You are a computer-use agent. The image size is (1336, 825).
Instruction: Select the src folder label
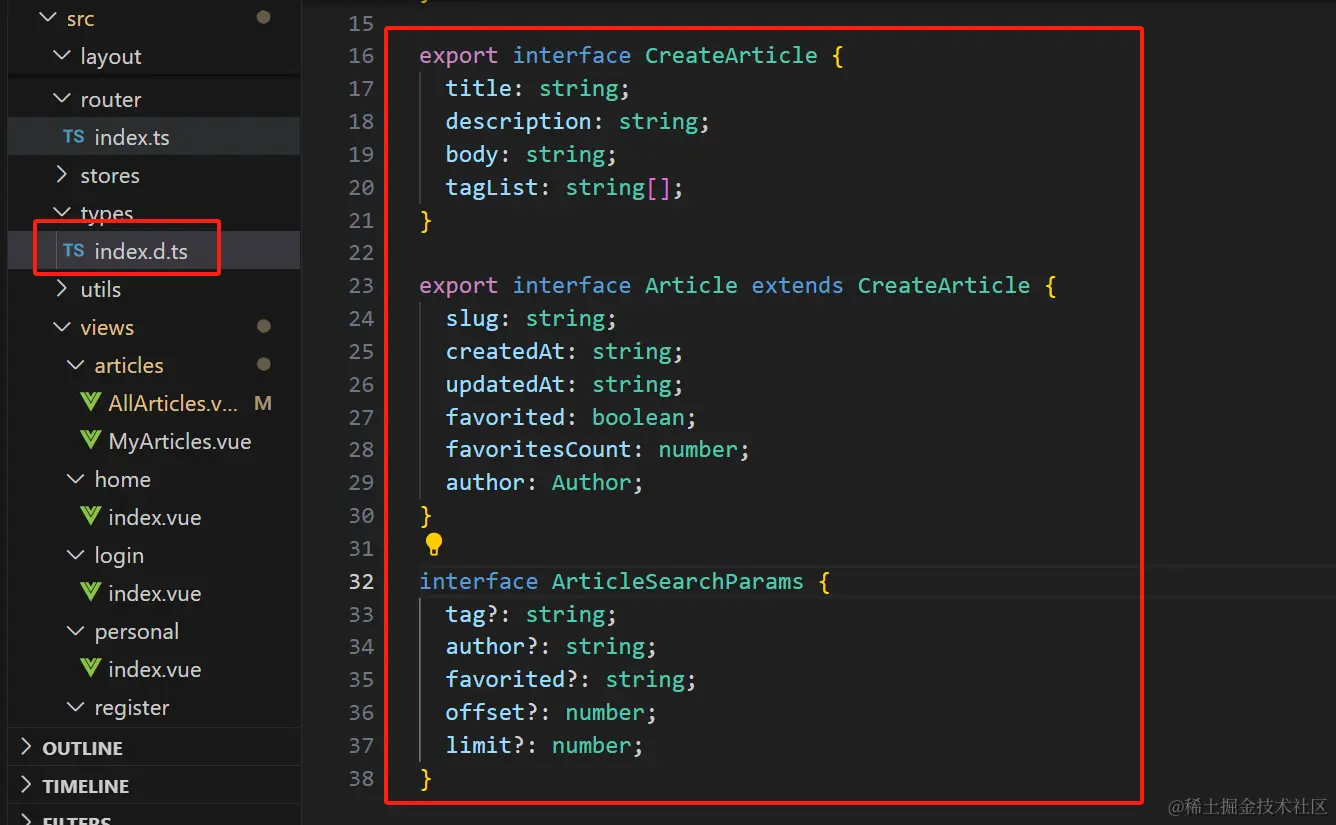(x=80, y=19)
